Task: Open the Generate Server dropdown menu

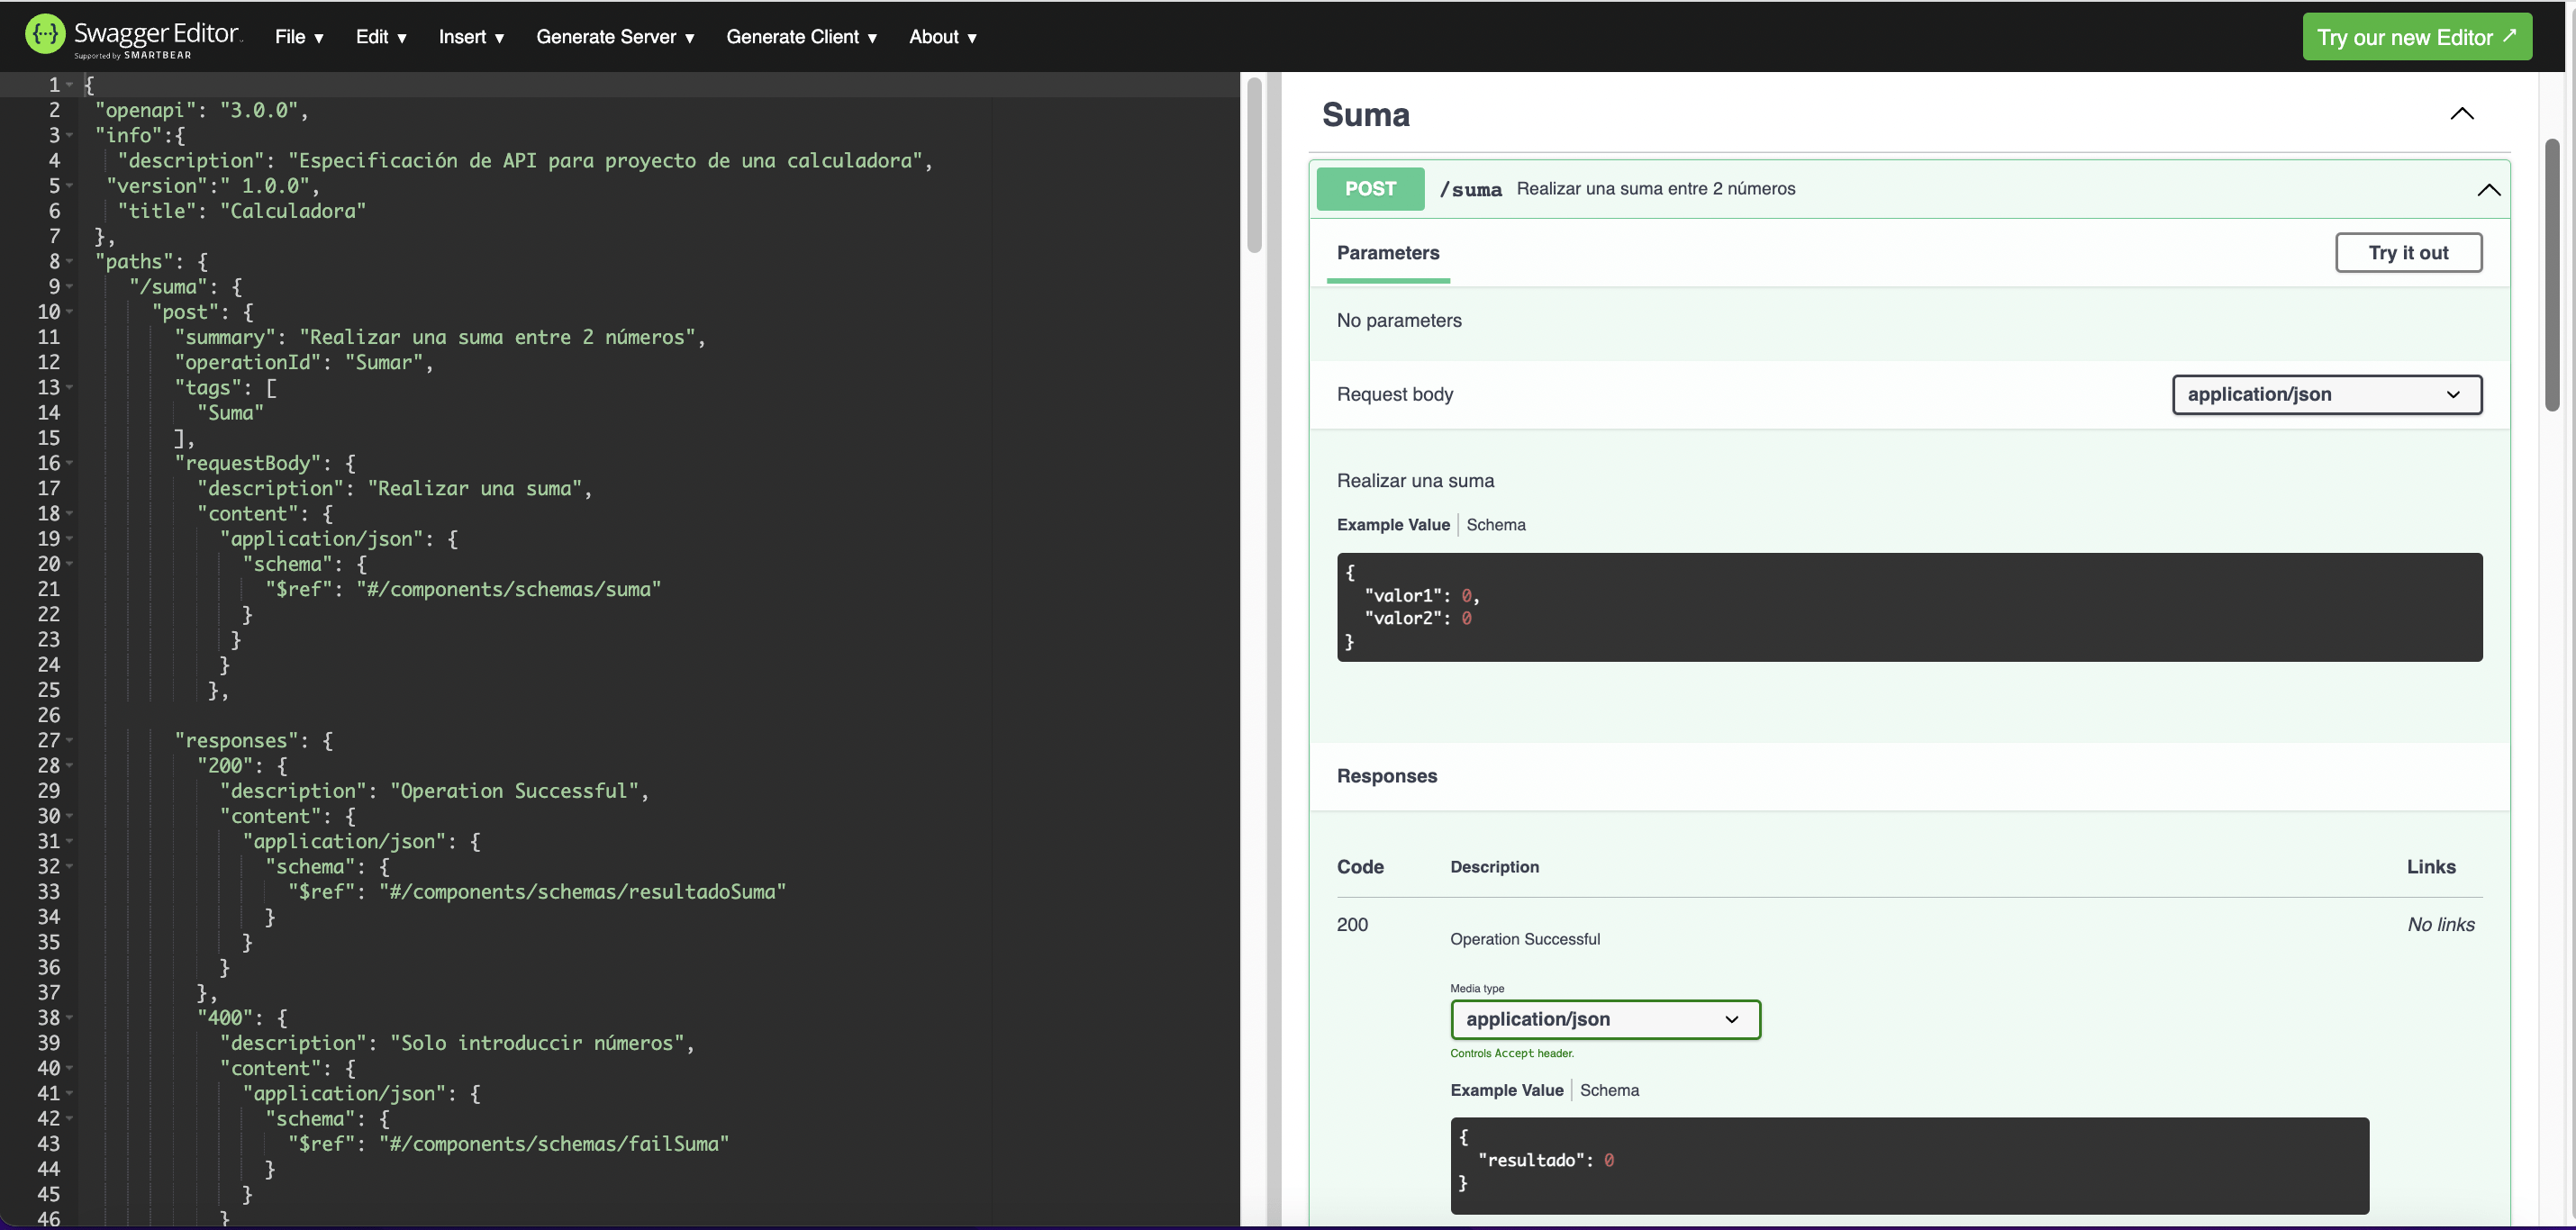Action: (x=614, y=37)
